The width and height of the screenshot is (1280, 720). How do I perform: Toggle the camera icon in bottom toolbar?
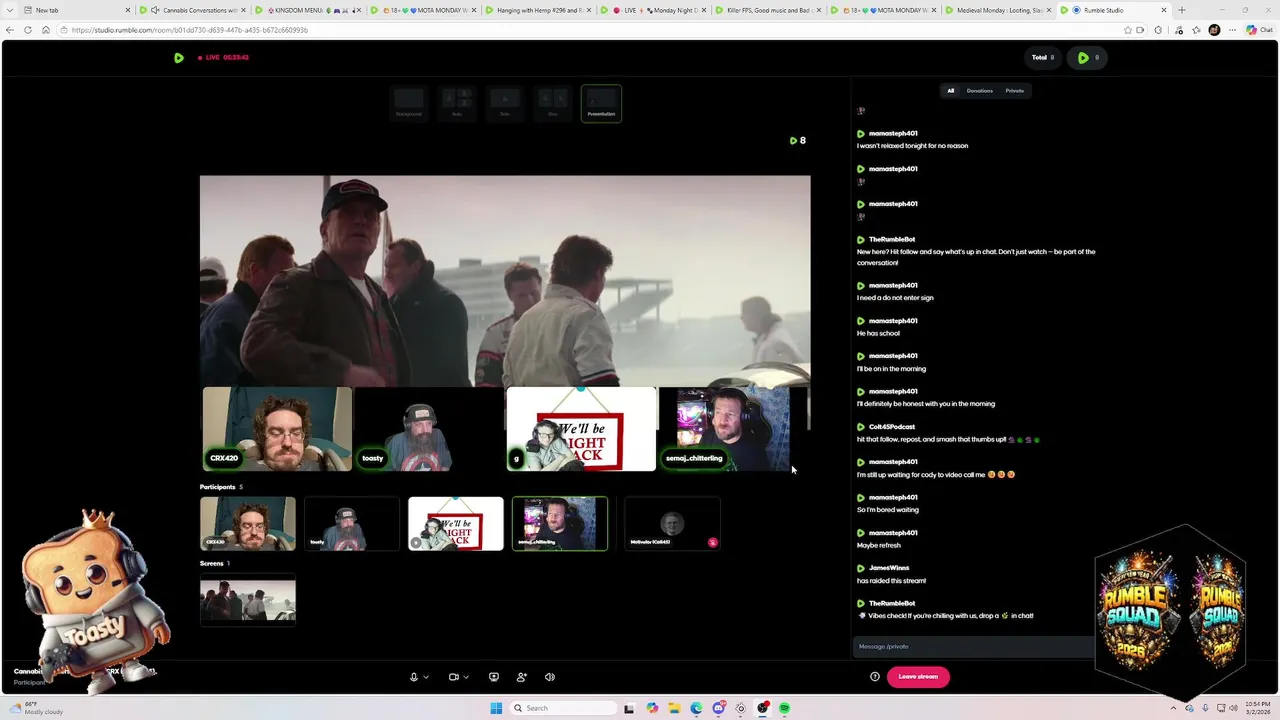(x=454, y=677)
